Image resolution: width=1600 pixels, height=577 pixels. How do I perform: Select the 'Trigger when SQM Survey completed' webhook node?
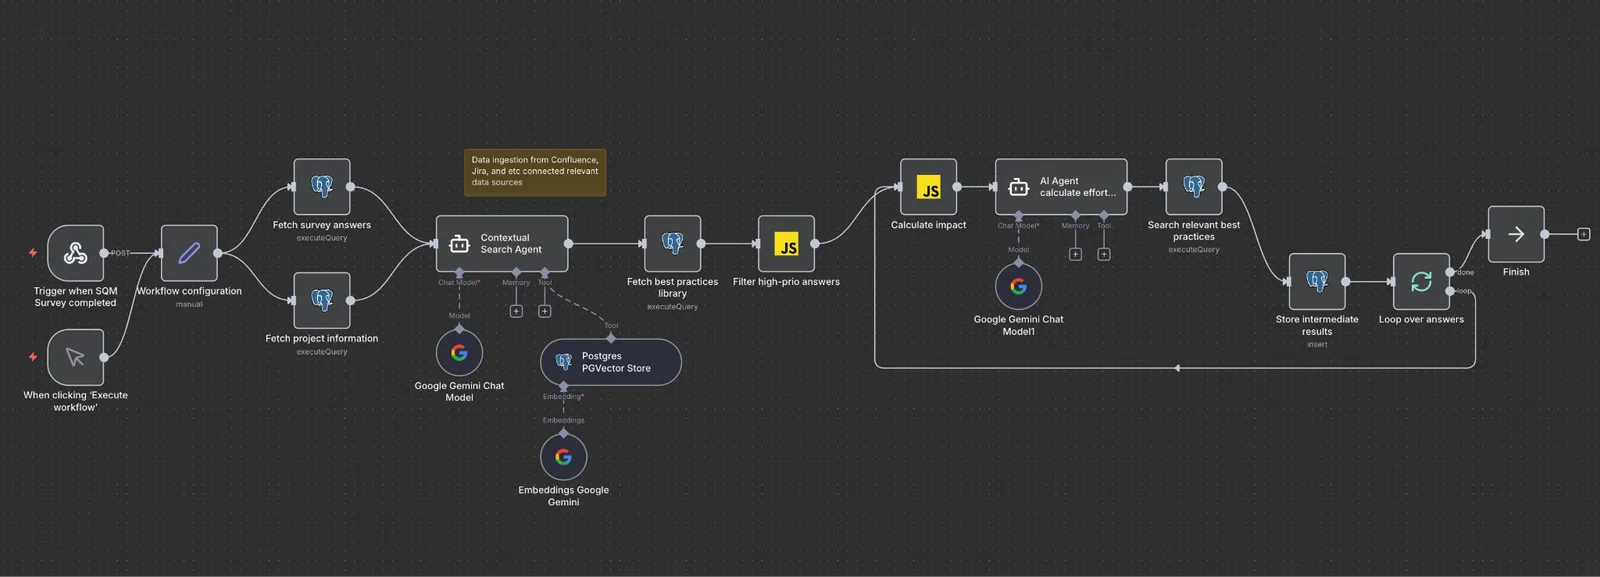point(75,253)
